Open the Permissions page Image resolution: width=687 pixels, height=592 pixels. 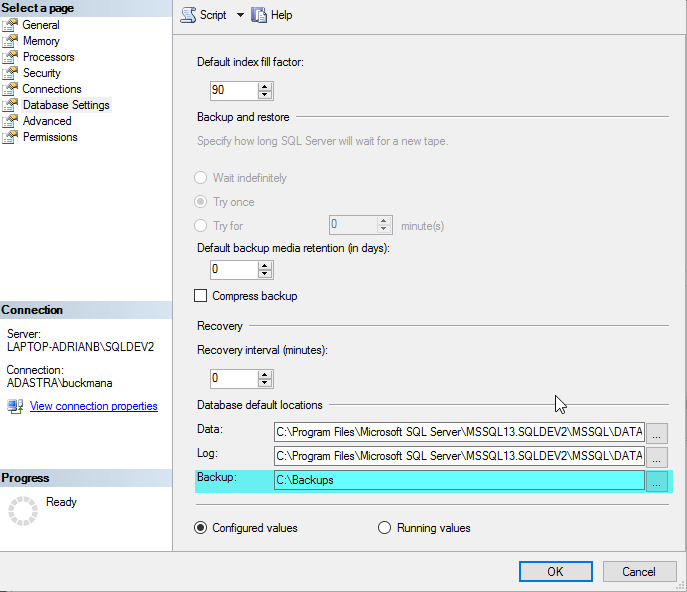click(x=50, y=137)
